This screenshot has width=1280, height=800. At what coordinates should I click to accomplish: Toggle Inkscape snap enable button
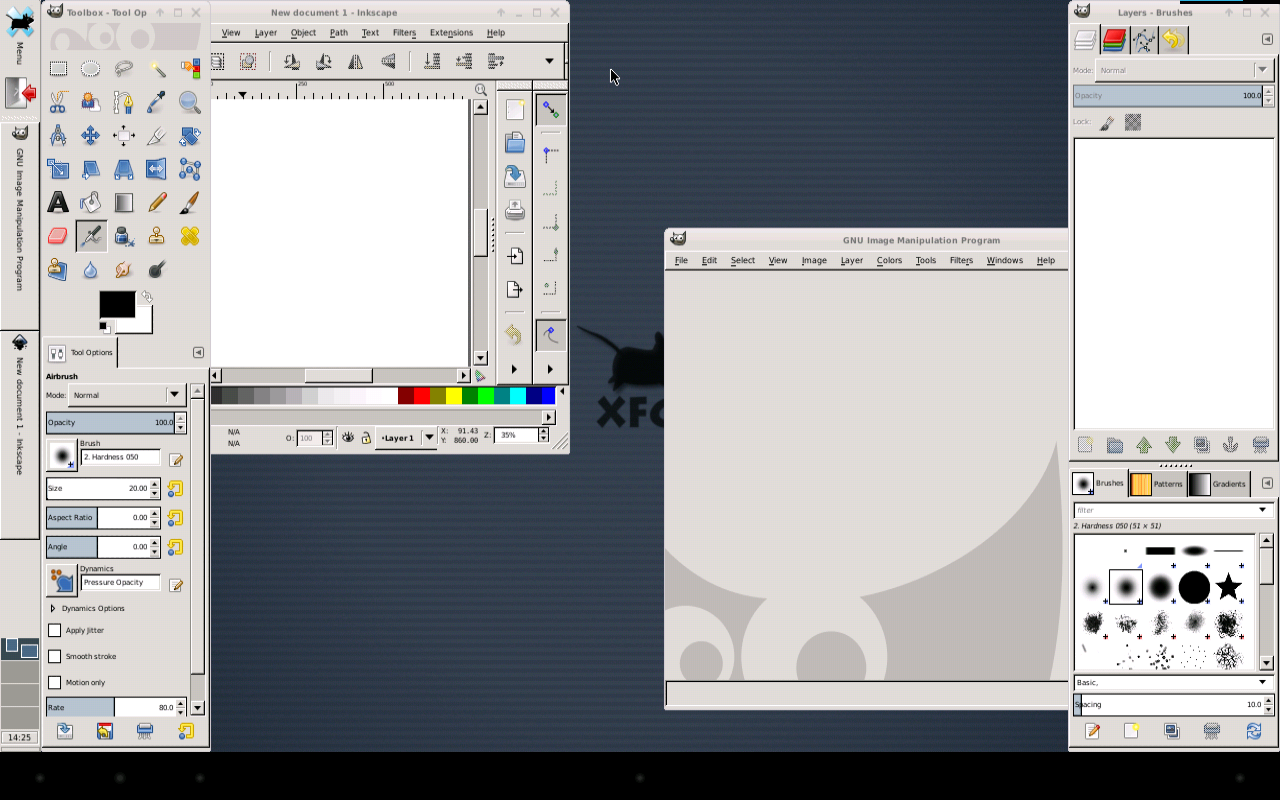coord(550,109)
